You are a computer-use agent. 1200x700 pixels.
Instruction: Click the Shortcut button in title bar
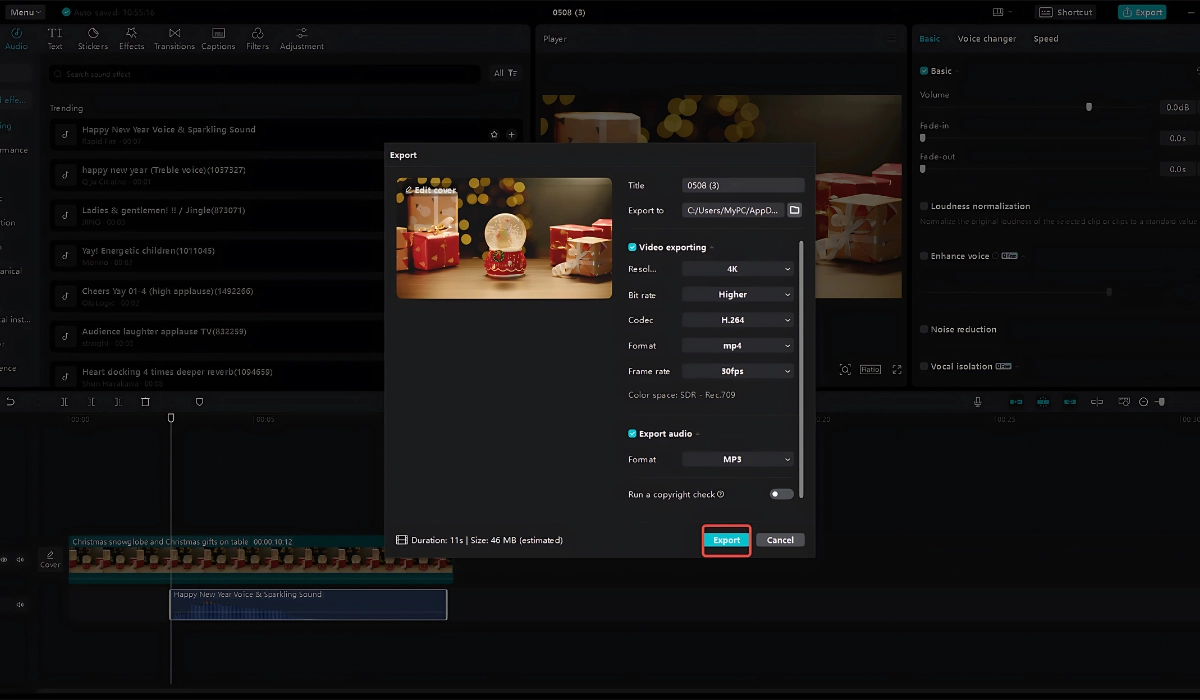coord(1066,12)
